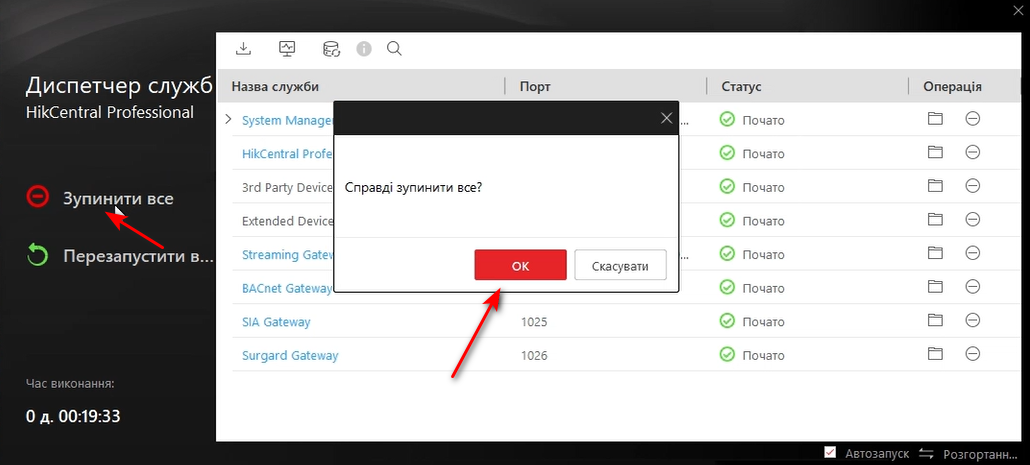Click Зупинити все in sidebar
Viewport: 1030px width, 465px height.
[x=118, y=198]
